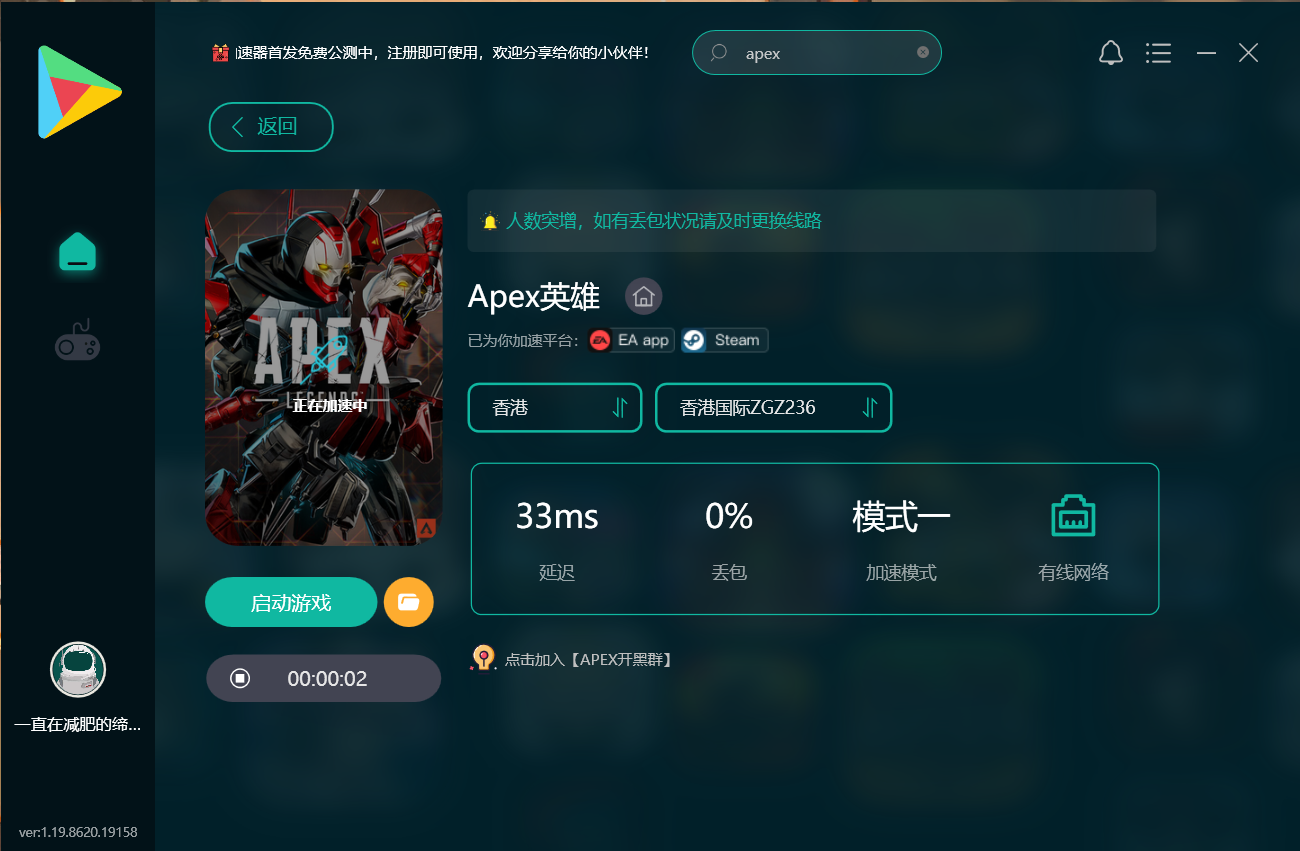1300x851 pixels.
Task: Select the EA app platform badge
Action: [630, 340]
